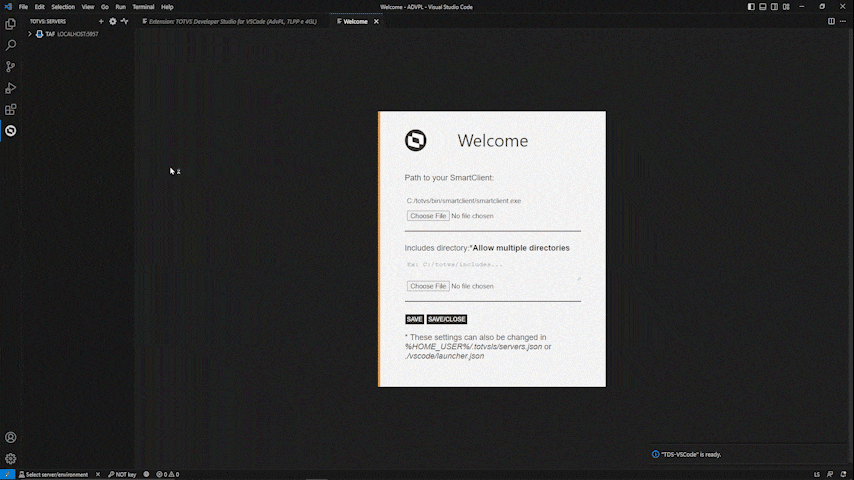Click the Welcome heading text

(492, 141)
